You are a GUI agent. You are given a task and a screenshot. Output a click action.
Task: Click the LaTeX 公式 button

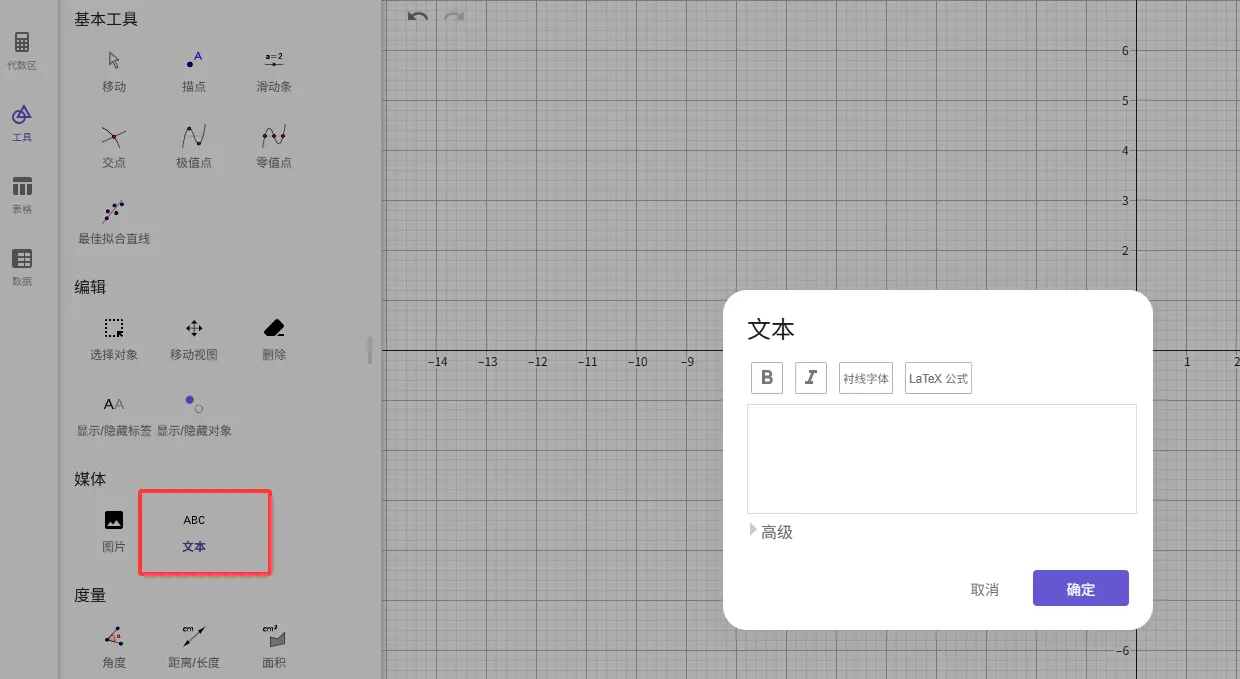click(938, 378)
